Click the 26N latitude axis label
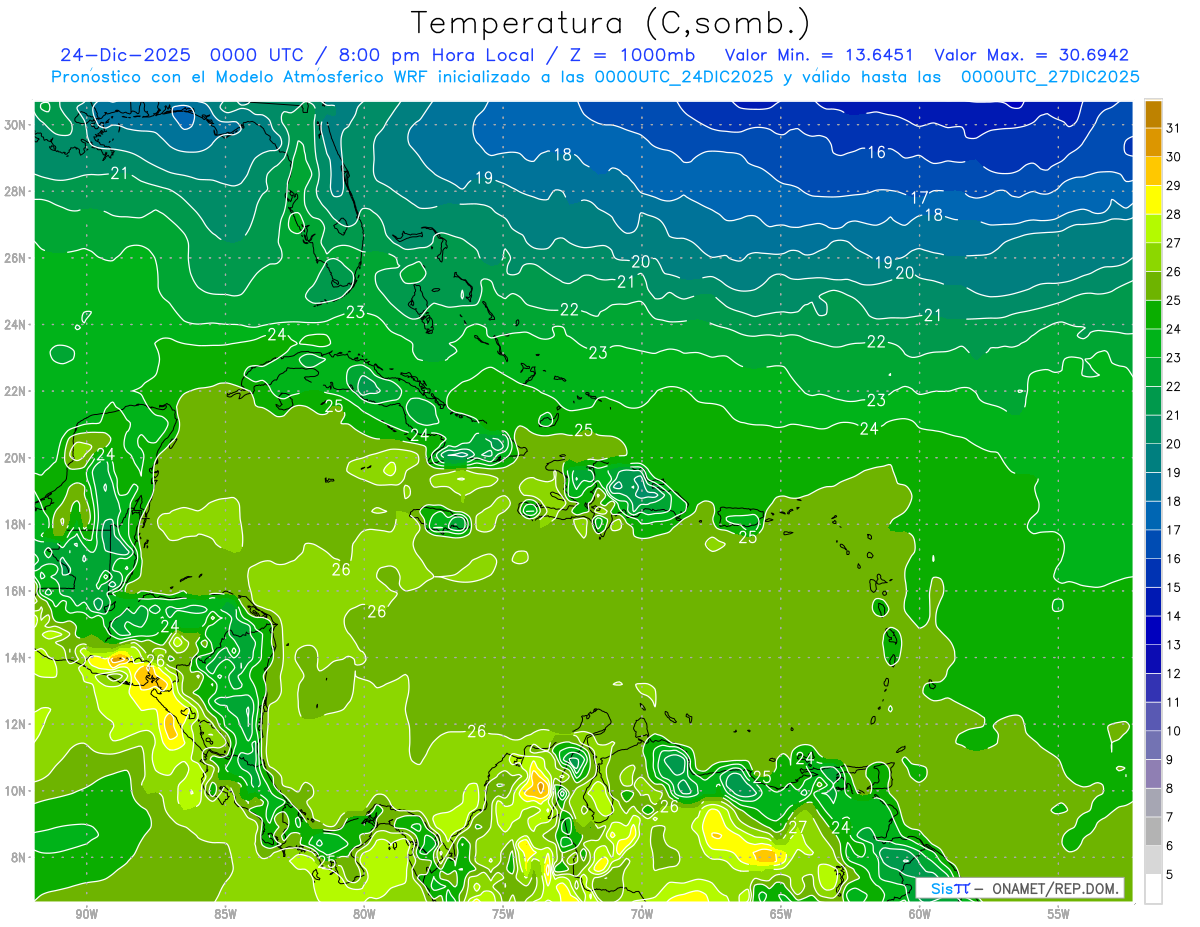Viewport: 1200px width, 927px height. point(17,258)
